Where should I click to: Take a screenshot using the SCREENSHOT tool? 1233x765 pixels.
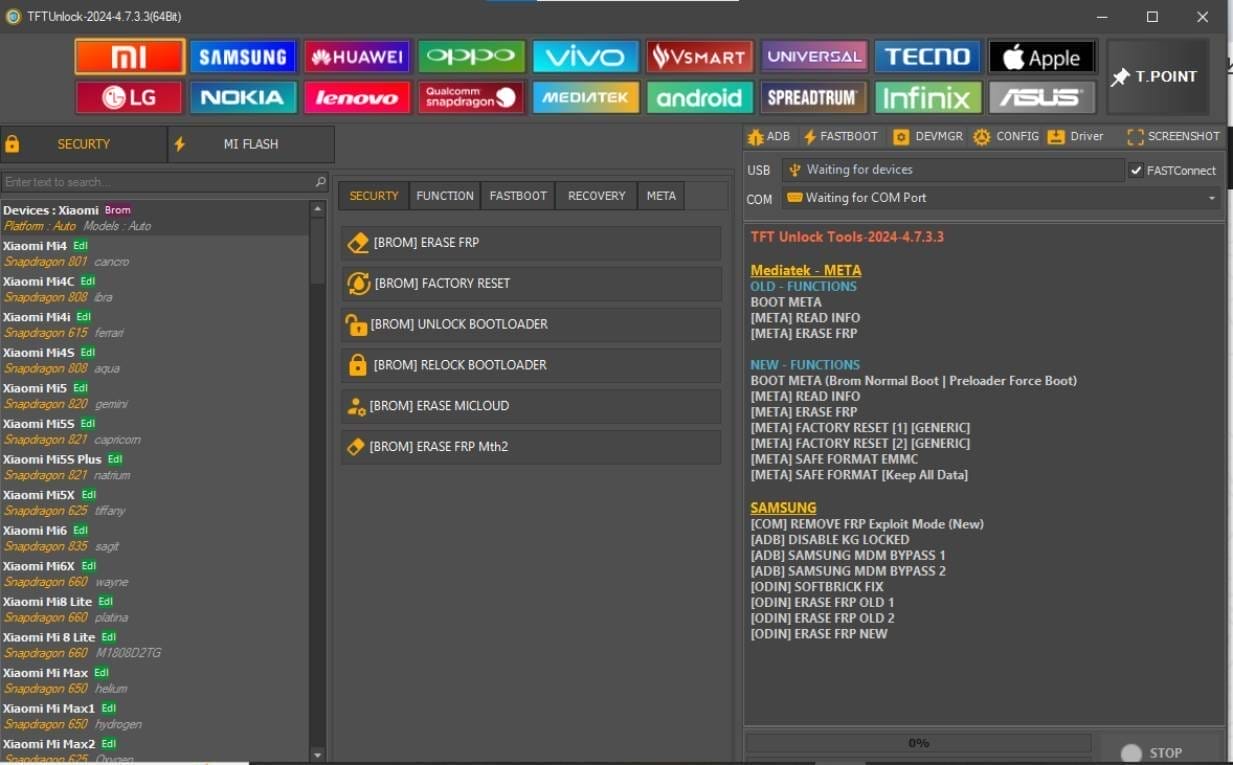(1172, 136)
